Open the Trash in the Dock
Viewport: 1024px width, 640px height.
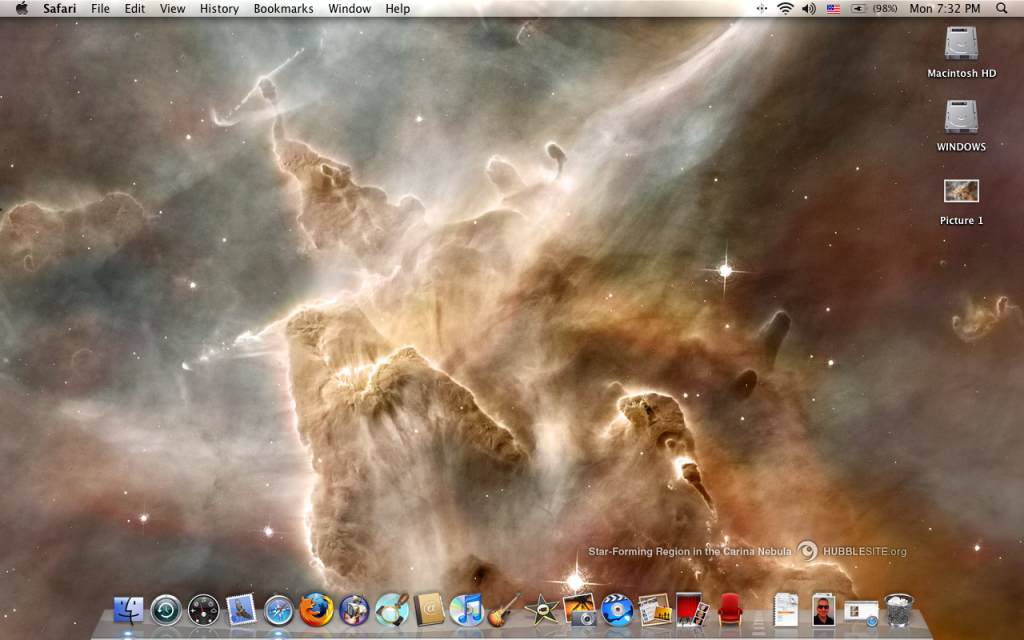point(899,610)
